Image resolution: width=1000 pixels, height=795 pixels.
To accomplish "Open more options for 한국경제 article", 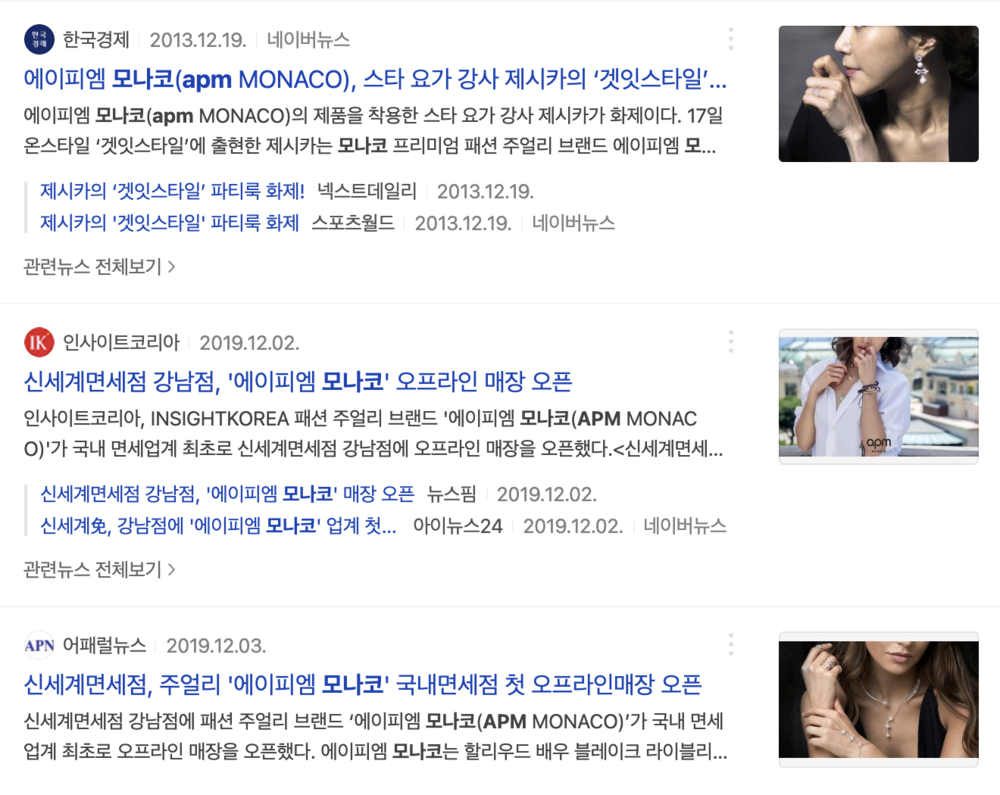I will point(731,40).
